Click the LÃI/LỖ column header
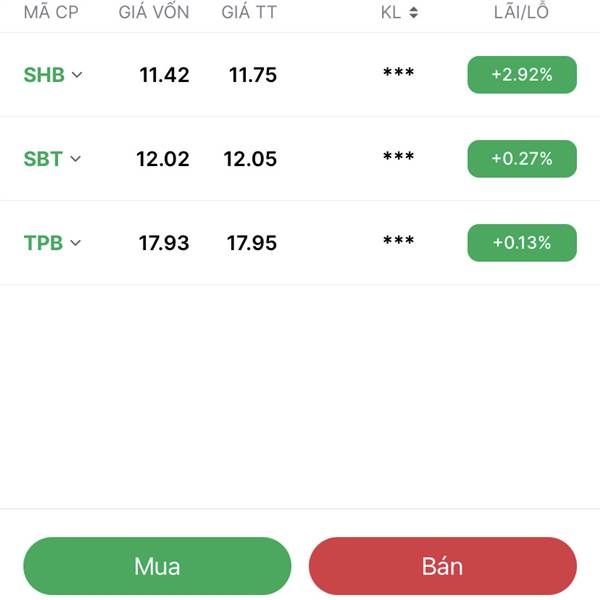The width and height of the screenshot is (600, 600). pyautogui.click(x=521, y=11)
